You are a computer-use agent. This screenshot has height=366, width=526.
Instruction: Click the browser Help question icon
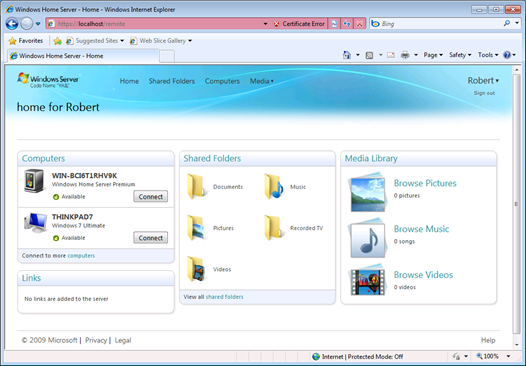pos(507,55)
